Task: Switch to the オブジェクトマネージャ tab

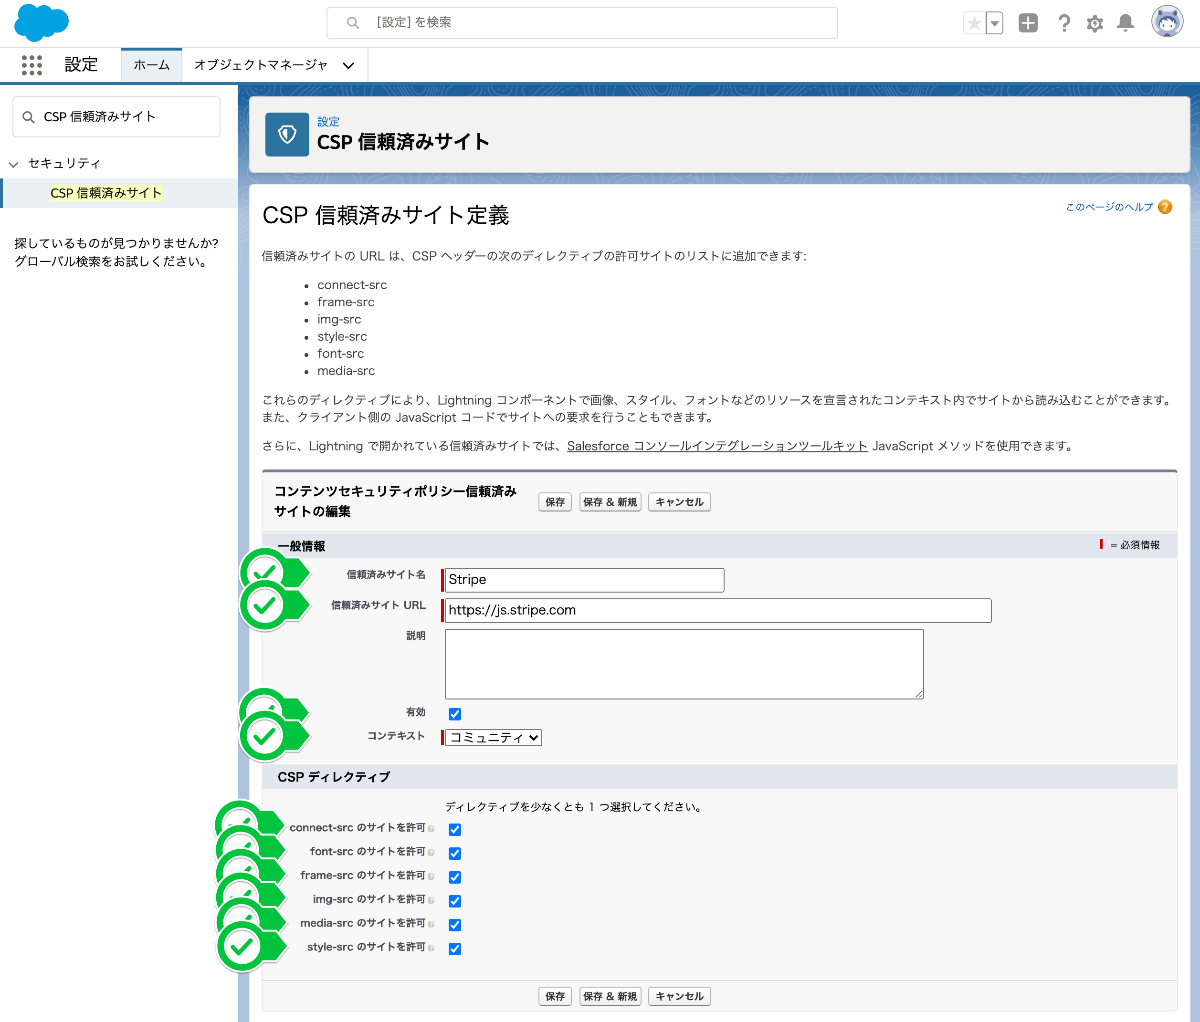Action: coord(261,65)
